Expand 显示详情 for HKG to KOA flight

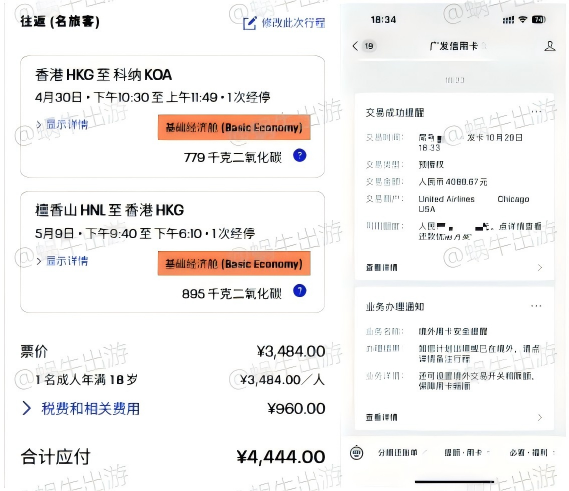click(62, 124)
